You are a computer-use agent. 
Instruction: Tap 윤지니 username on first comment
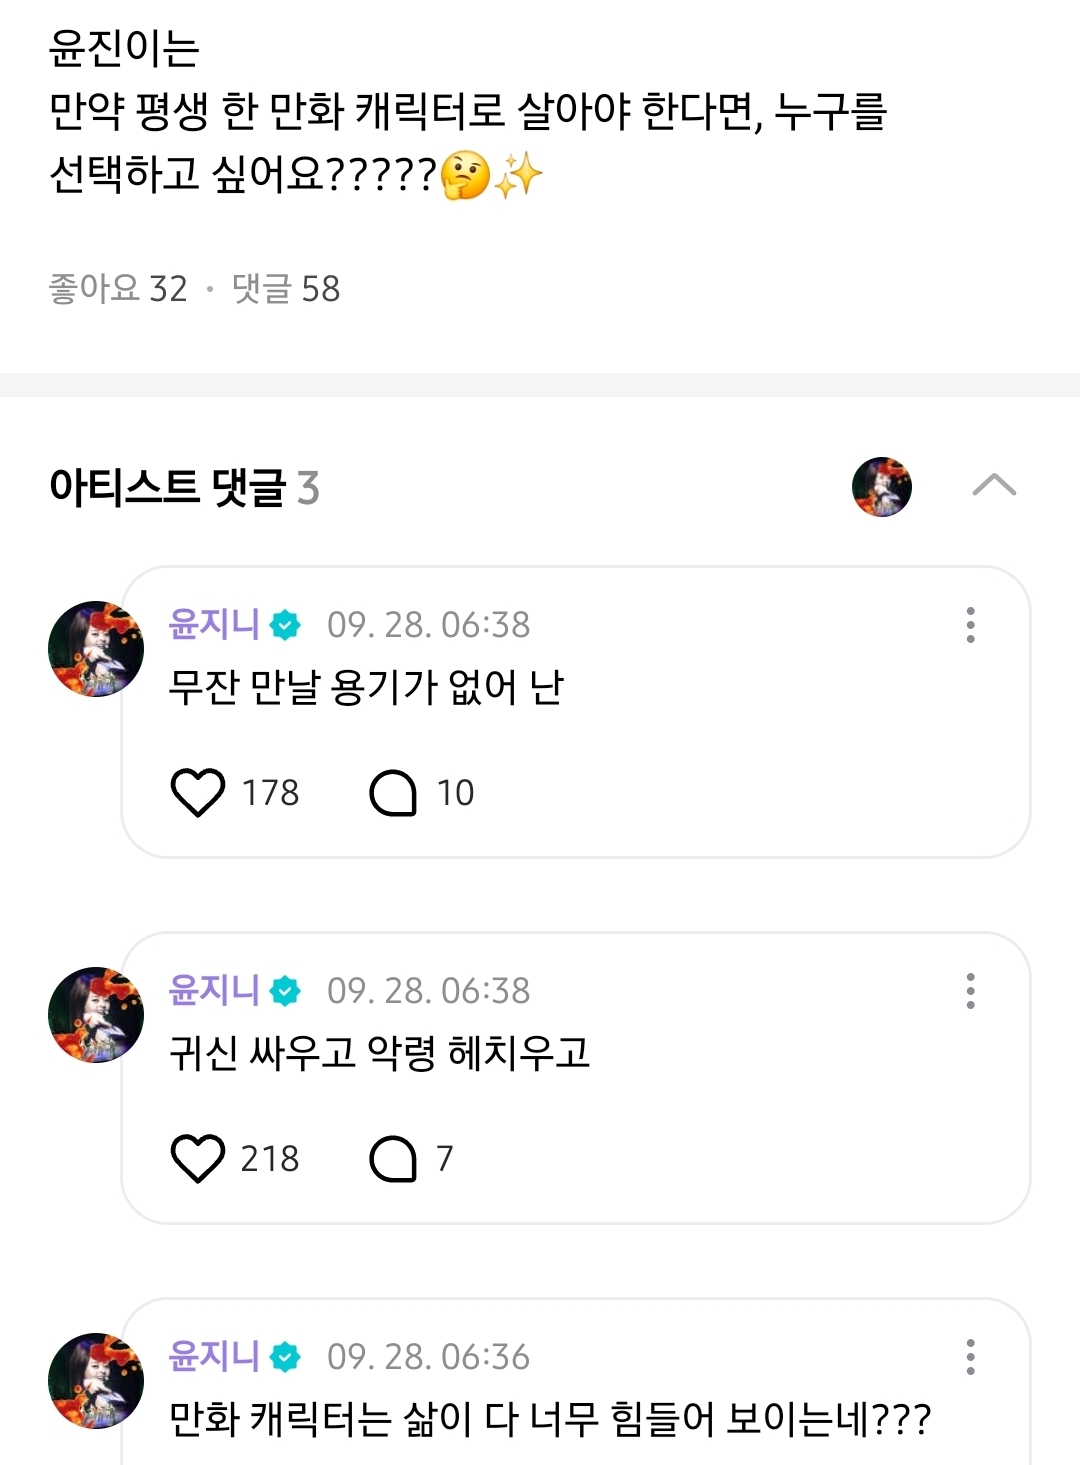[214, 625]
